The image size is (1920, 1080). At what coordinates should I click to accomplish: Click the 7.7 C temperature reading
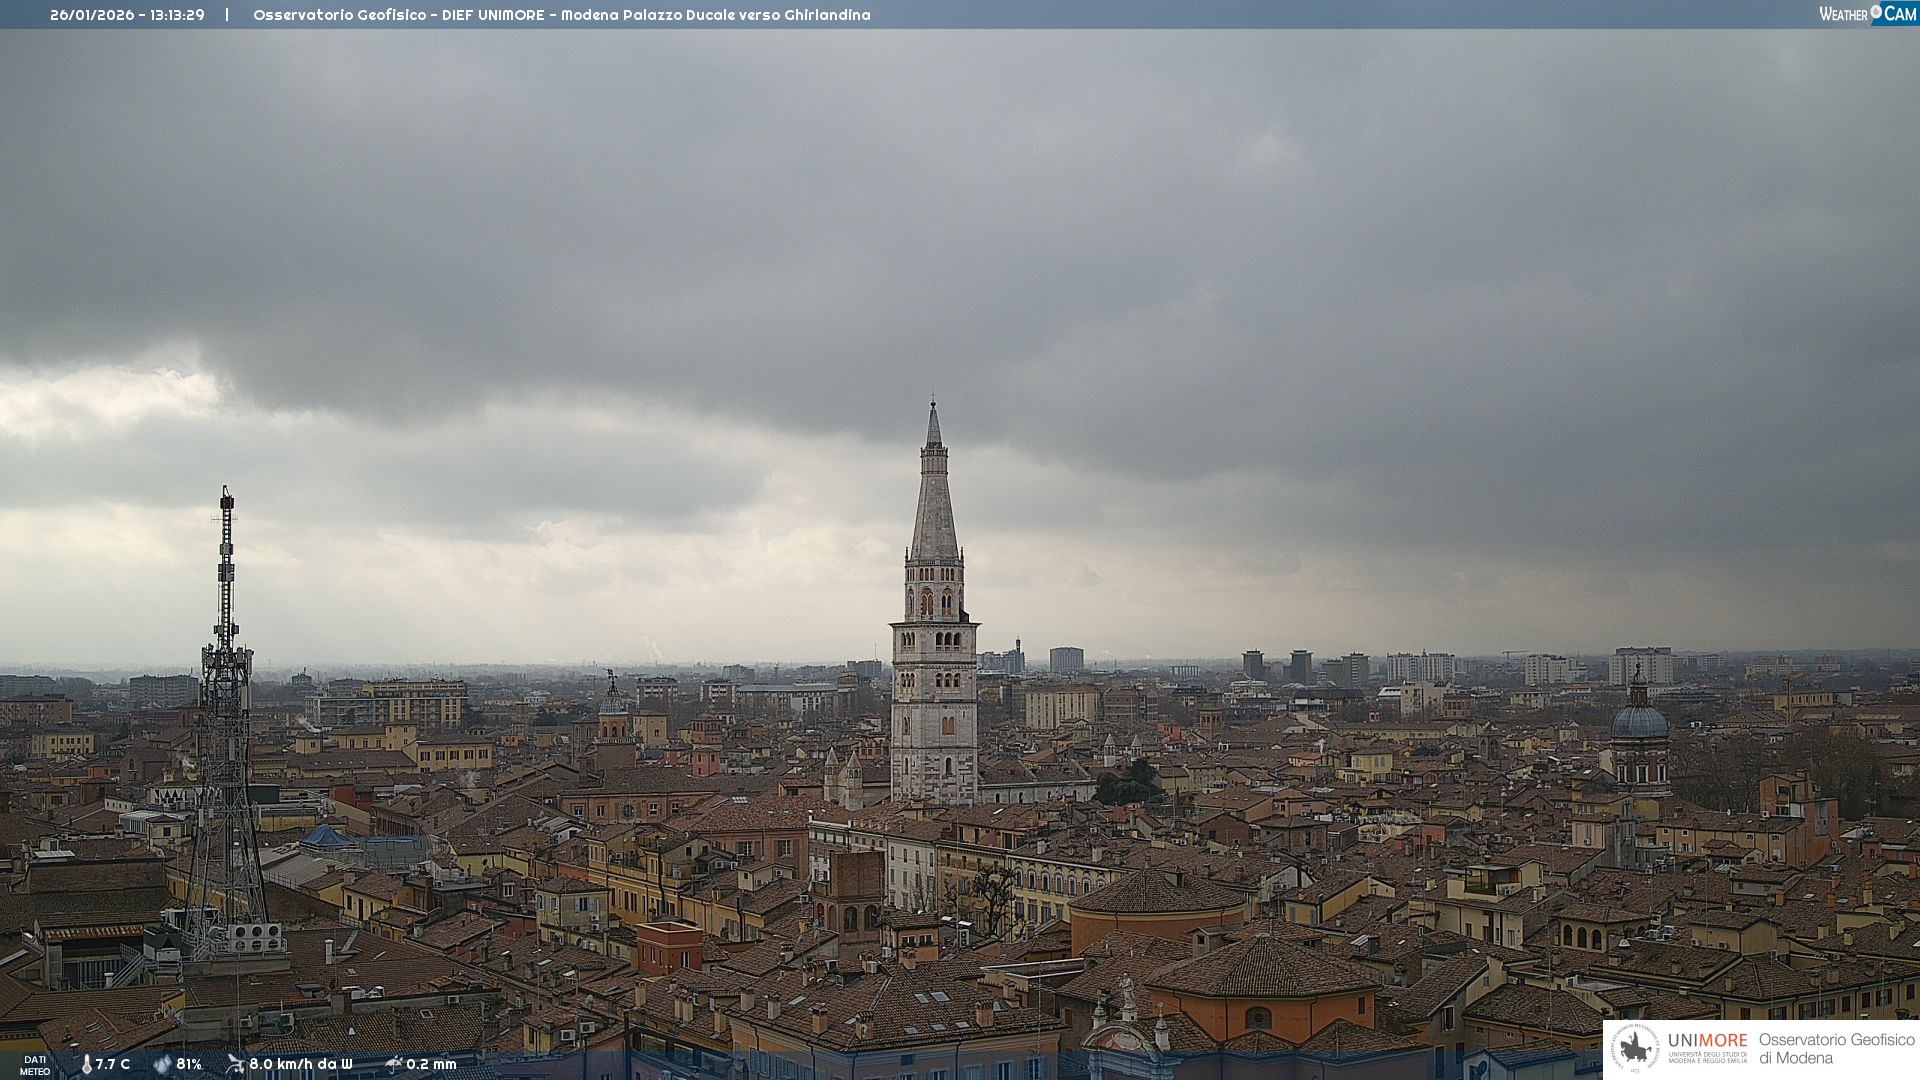(113, 1064)
